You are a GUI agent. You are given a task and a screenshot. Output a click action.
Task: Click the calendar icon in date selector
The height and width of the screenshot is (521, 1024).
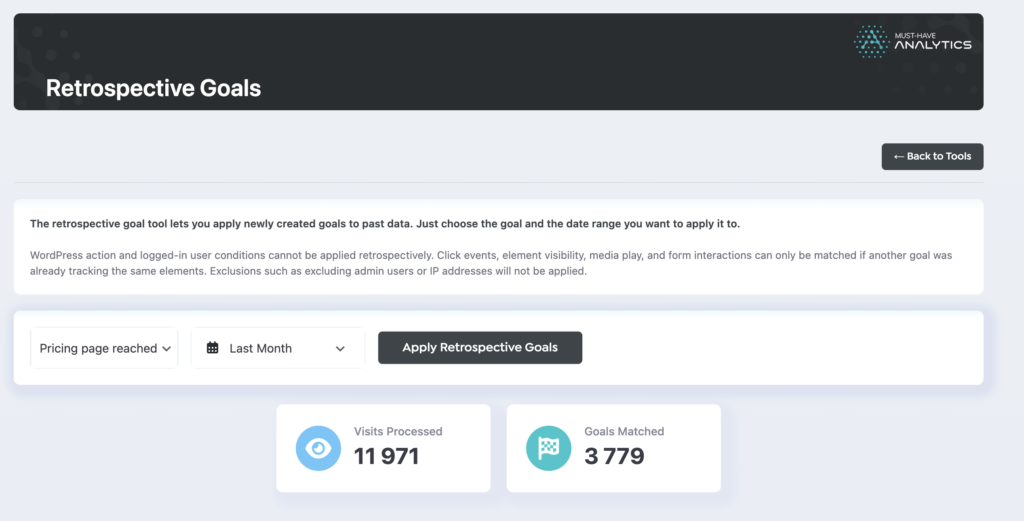pos(213,348)
